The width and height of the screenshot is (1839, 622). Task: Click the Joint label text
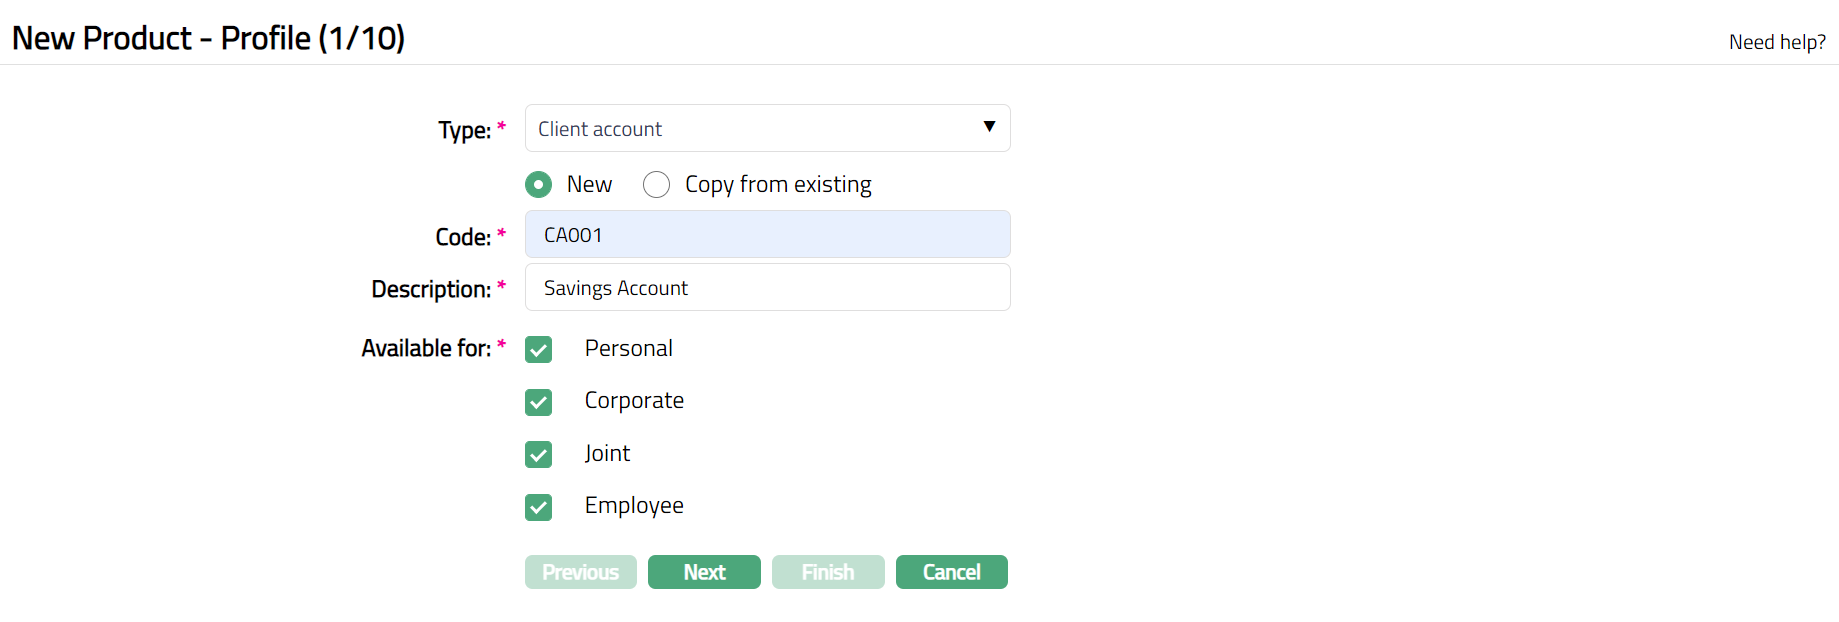click(607, 454)
